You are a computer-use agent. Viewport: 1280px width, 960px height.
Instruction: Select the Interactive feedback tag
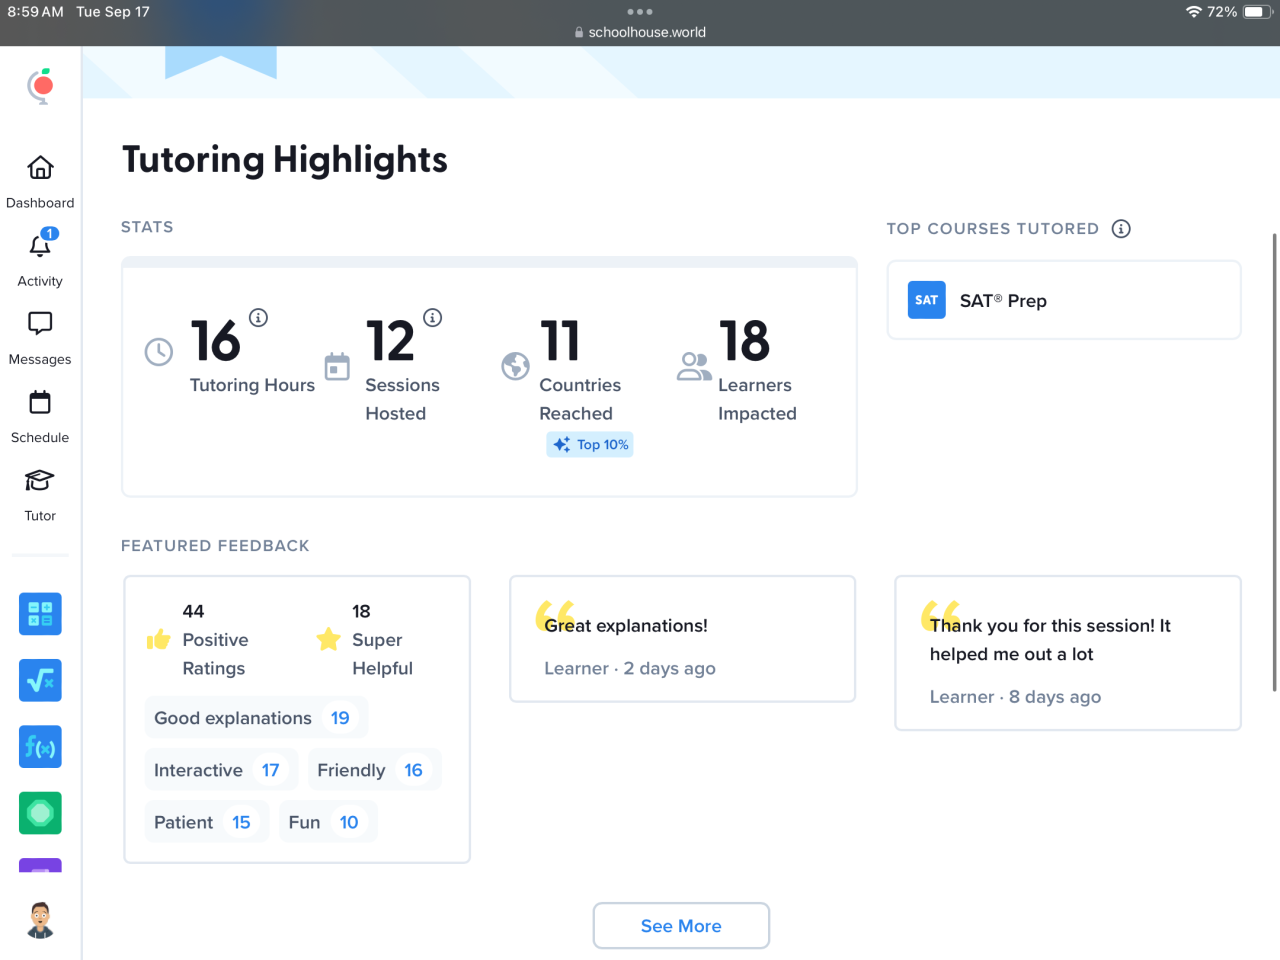pyautogui.click(x=221, y=770)
